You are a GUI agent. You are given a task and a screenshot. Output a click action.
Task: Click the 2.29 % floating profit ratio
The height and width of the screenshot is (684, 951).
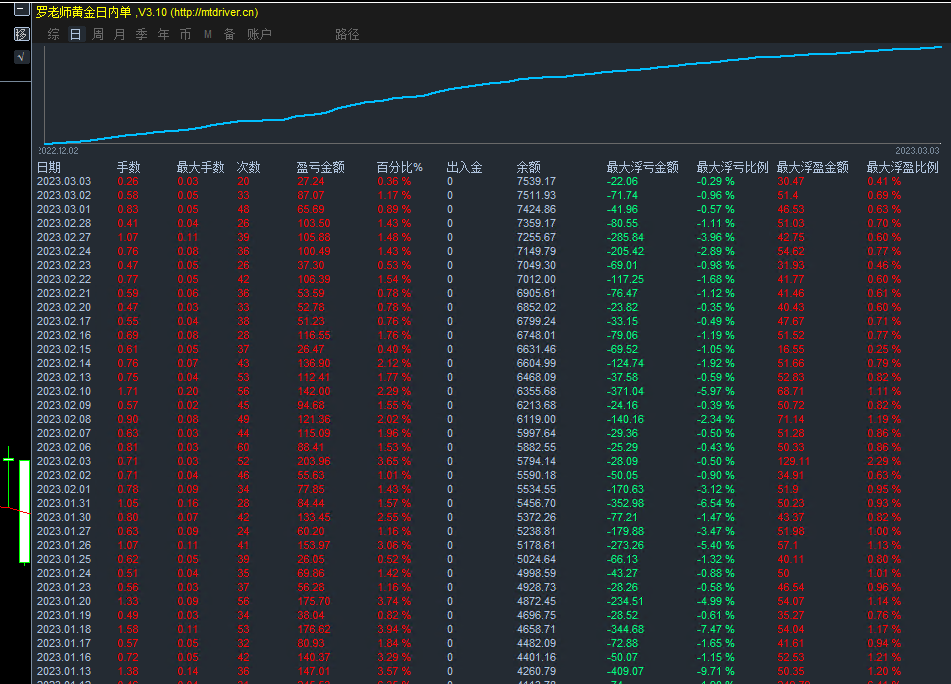pos(884,461)
